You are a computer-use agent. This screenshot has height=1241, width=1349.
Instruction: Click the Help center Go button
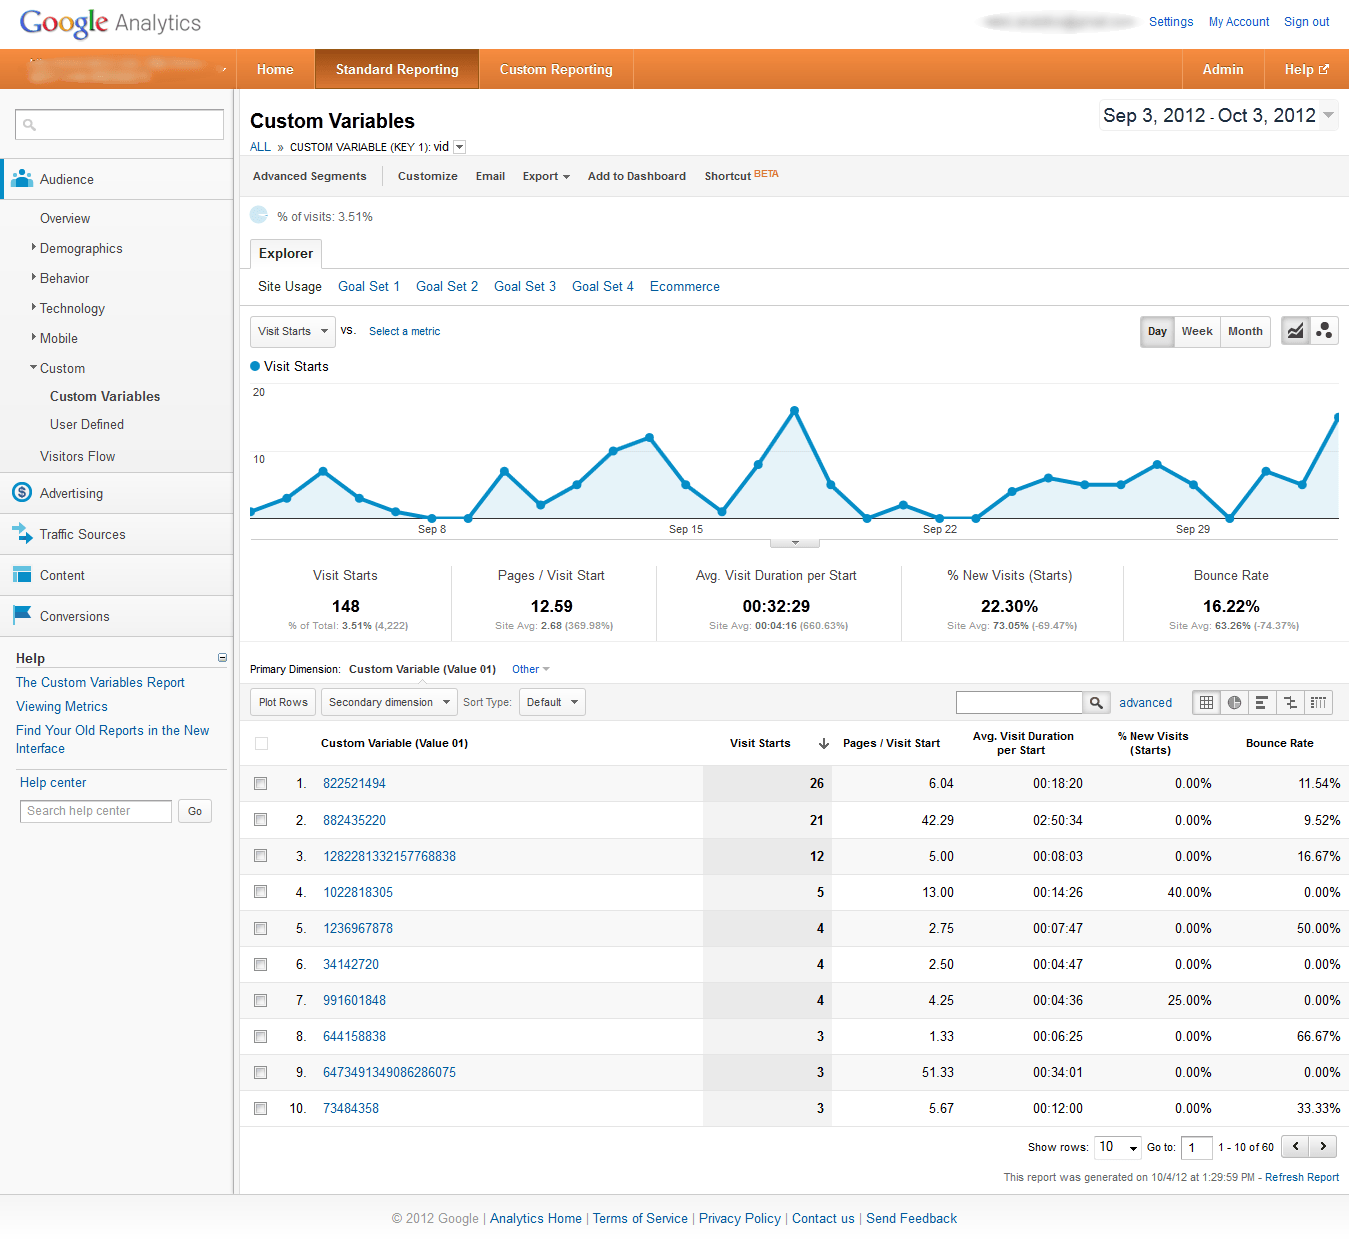(x=195, y=811)
